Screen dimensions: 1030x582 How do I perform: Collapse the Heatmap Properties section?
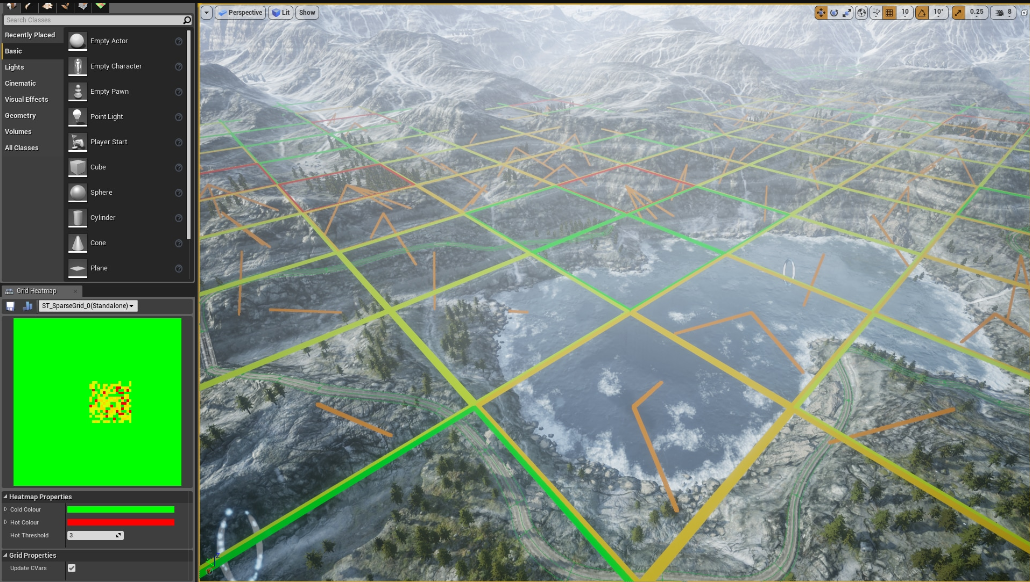pyautogui.click(x=6, y=497)
